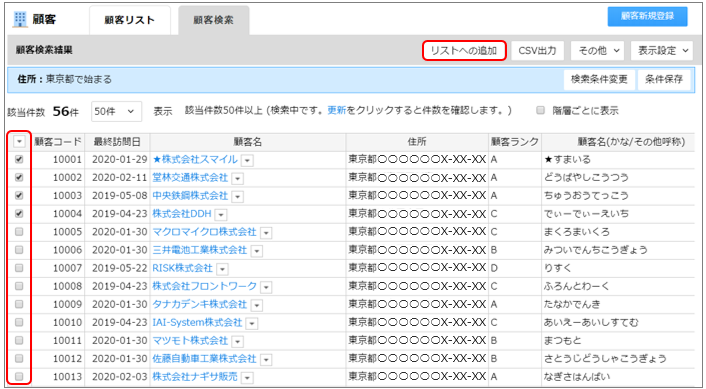The width and height of the screenshot is (706, 389).
Task: Uncheck the checkbox for customer 10003
Action: 19,195
